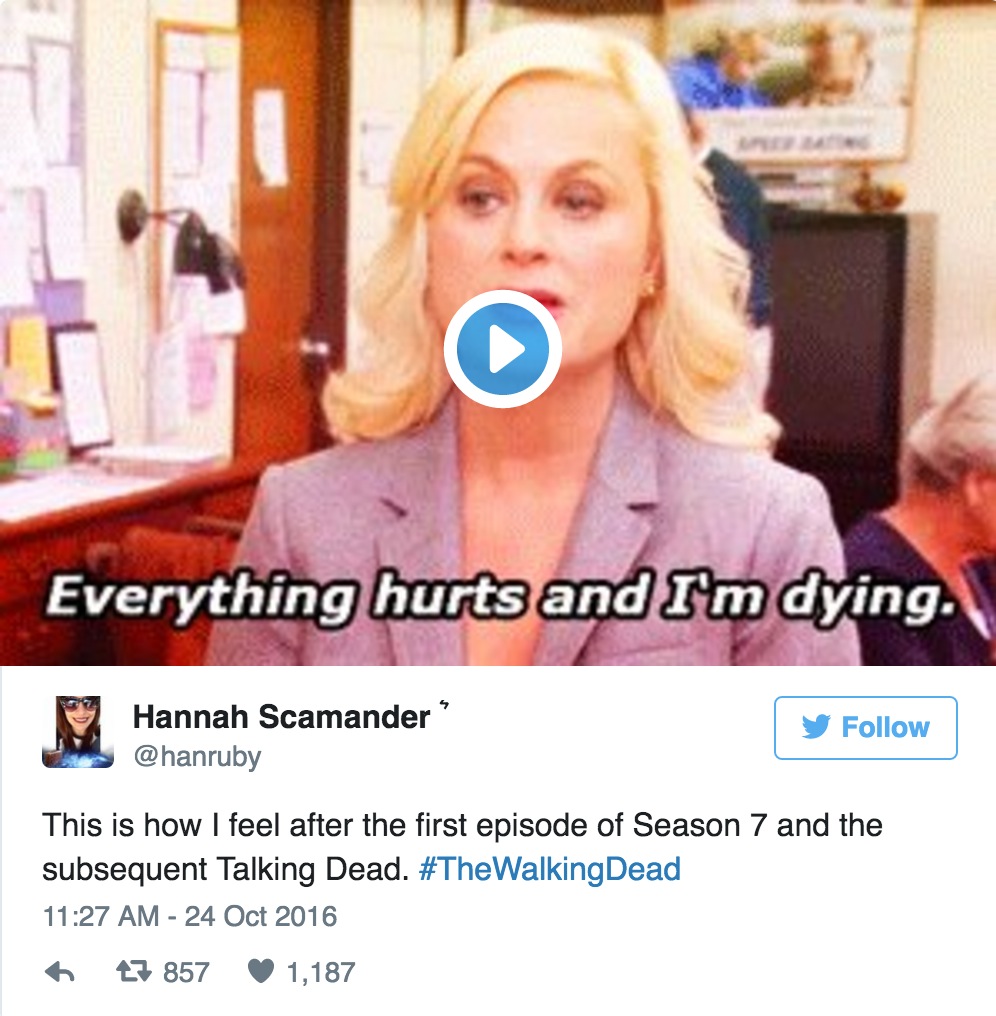This screenshot has width=996, height=1016.
Task: View the 1,187 likes count
Action: tap(321, 973)
